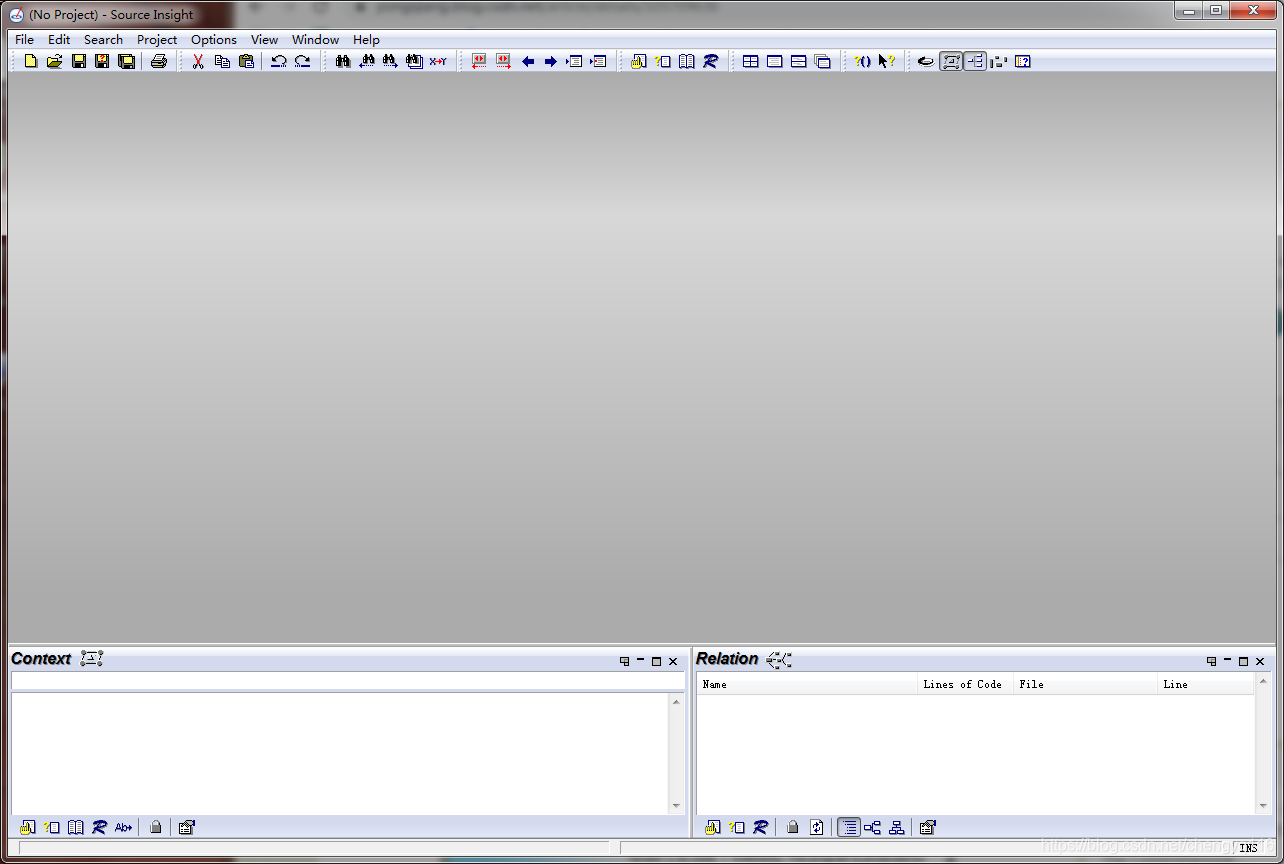1284x864 pixels.
Task: Click the Lookup References R icon in the Context panel
Action: point(99,827)
